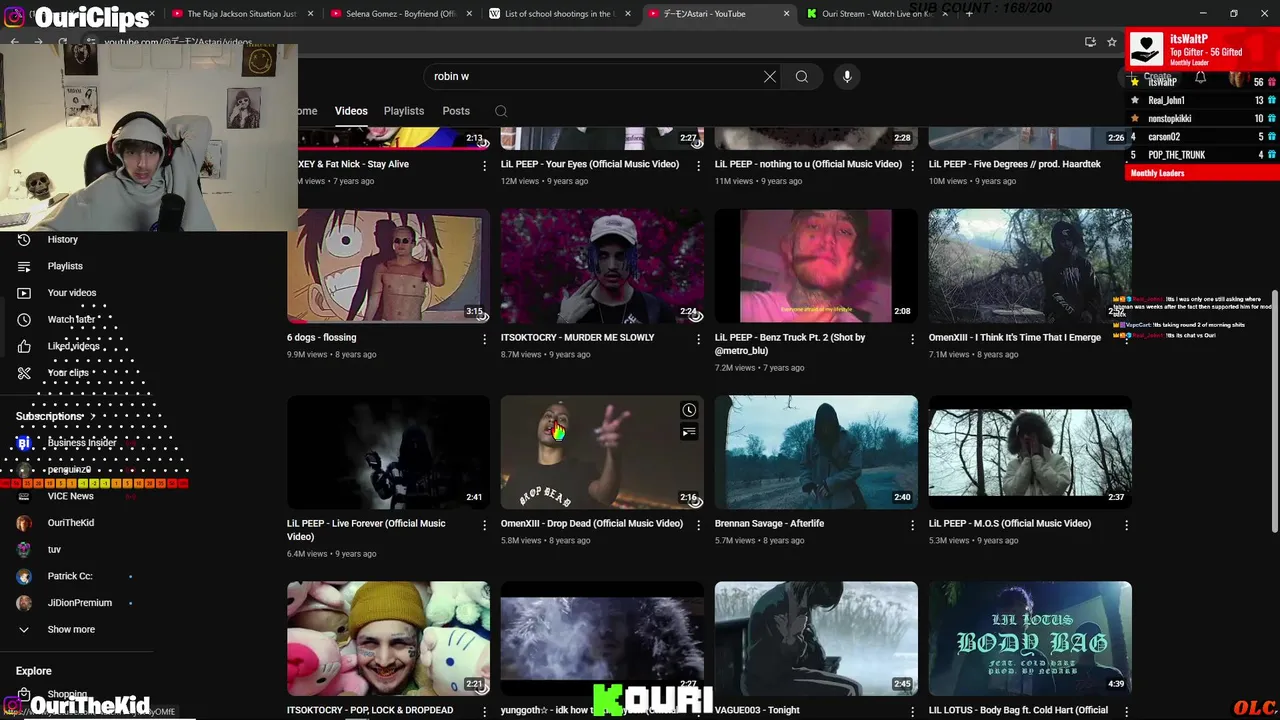Click the YouTube Create button
The width and height of the screenshot is (1280, 720).
click(1148, 77)
